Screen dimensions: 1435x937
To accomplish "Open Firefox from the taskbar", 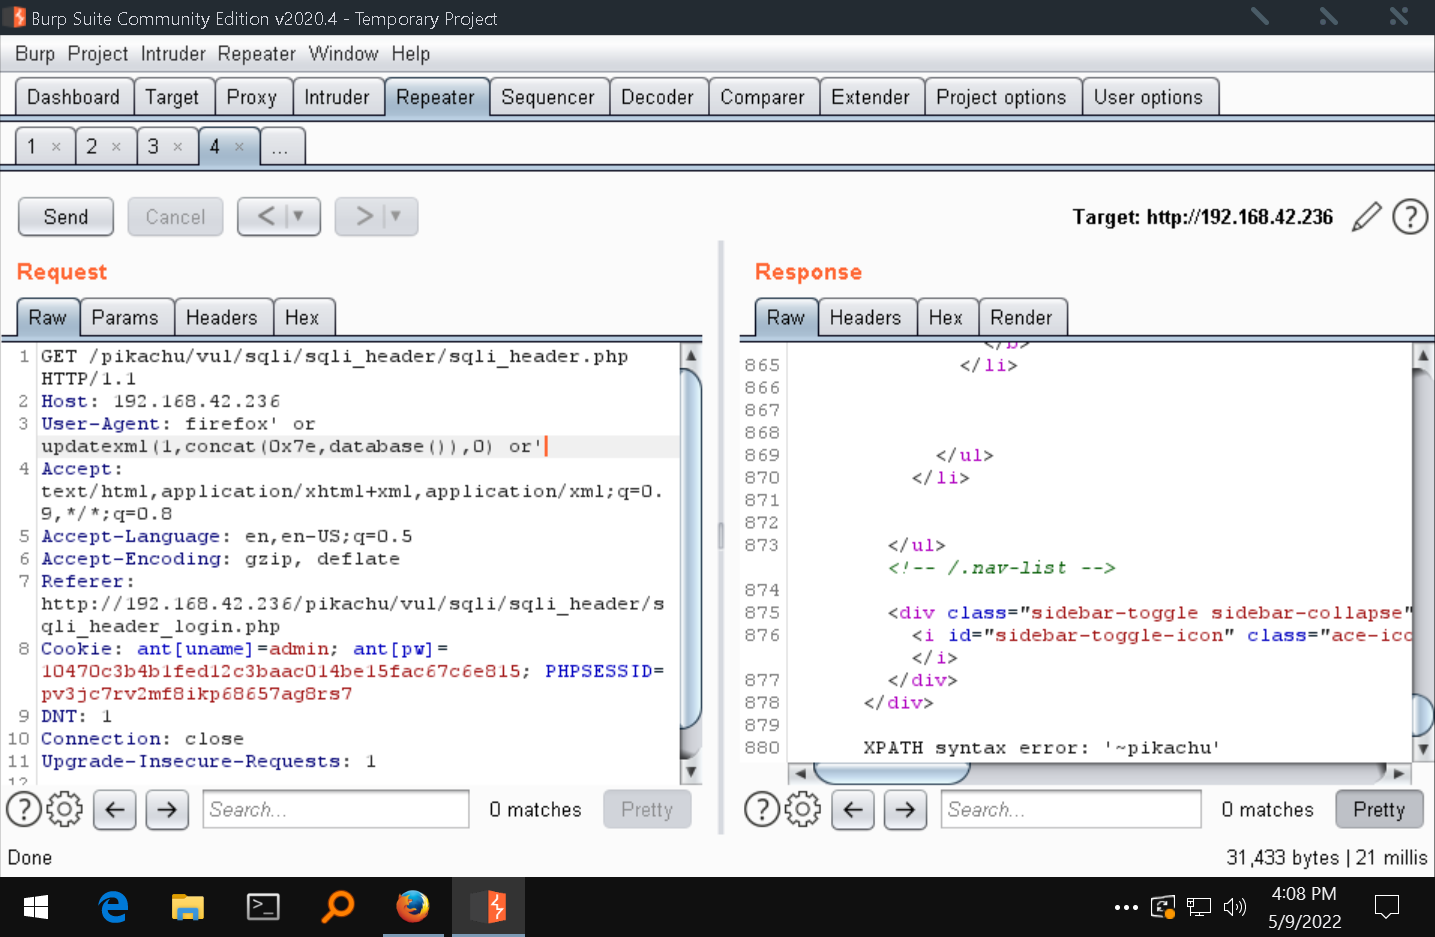I will (x=412, y=907).
